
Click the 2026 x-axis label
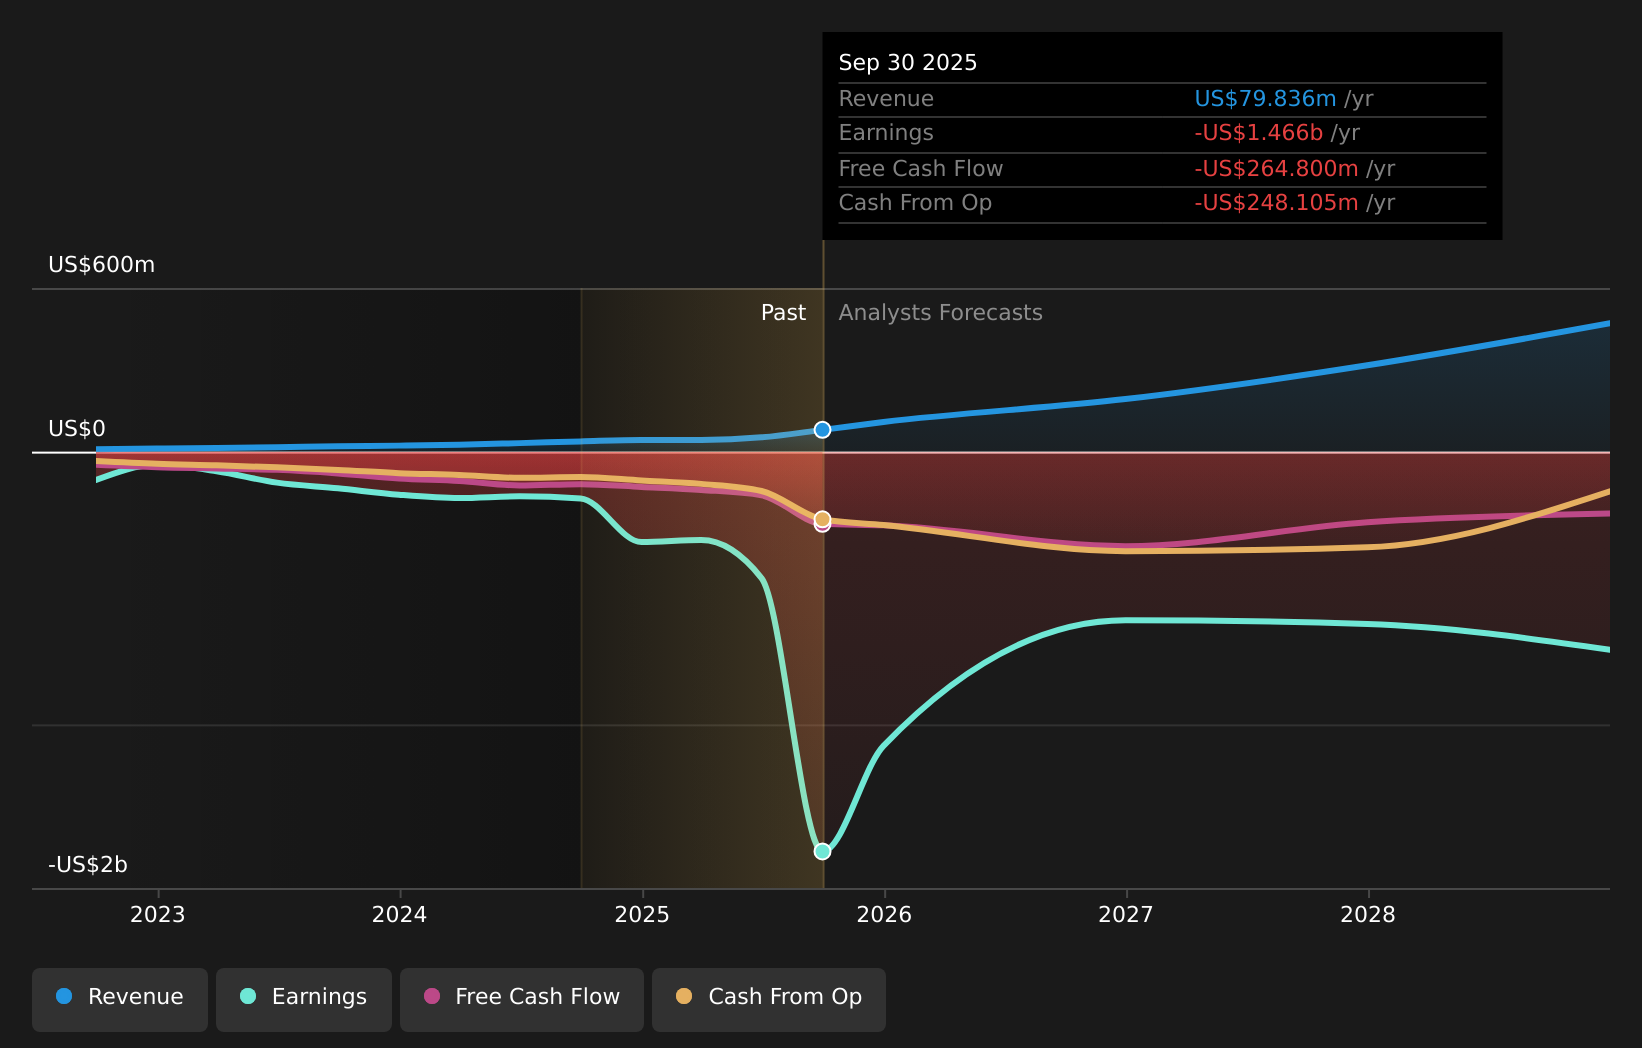coord(884,914)
